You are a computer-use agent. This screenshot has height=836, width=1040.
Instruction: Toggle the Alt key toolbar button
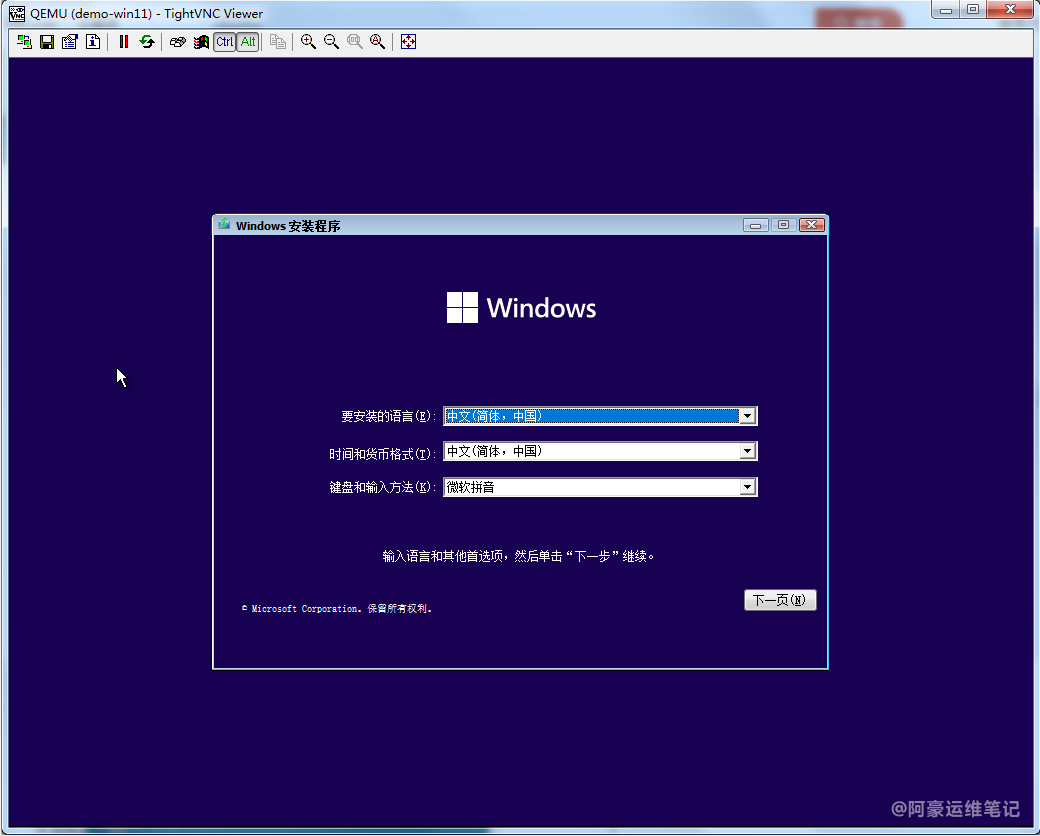point(247,42)
